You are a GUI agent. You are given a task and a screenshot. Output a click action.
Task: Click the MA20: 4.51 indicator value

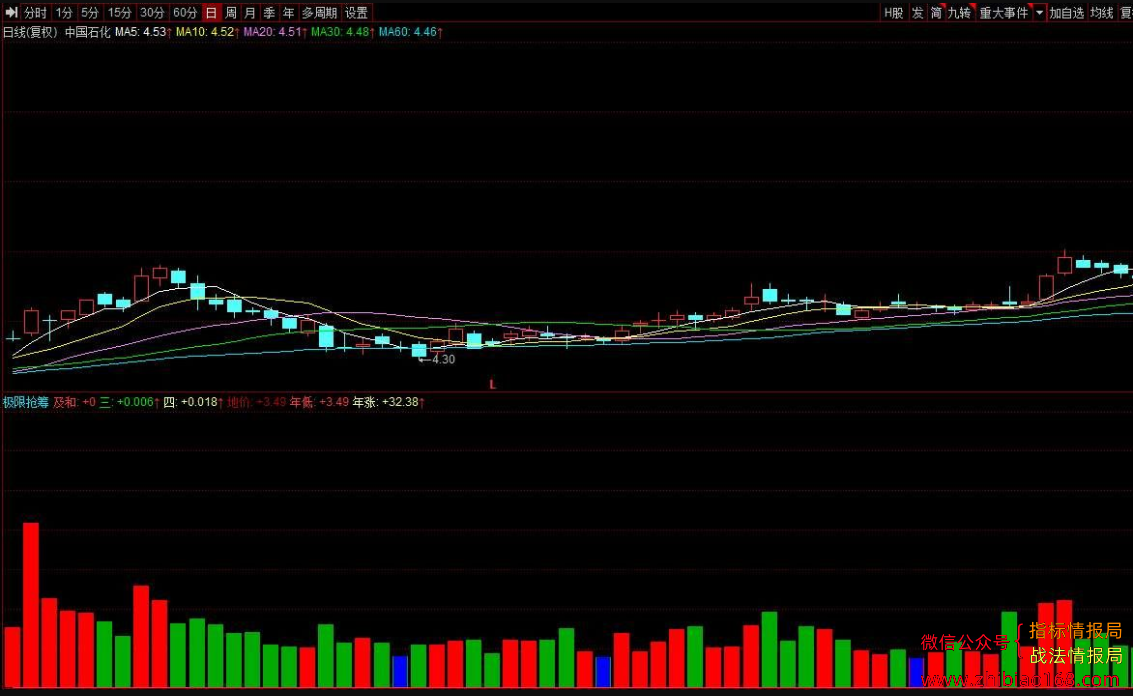(275, 32)
